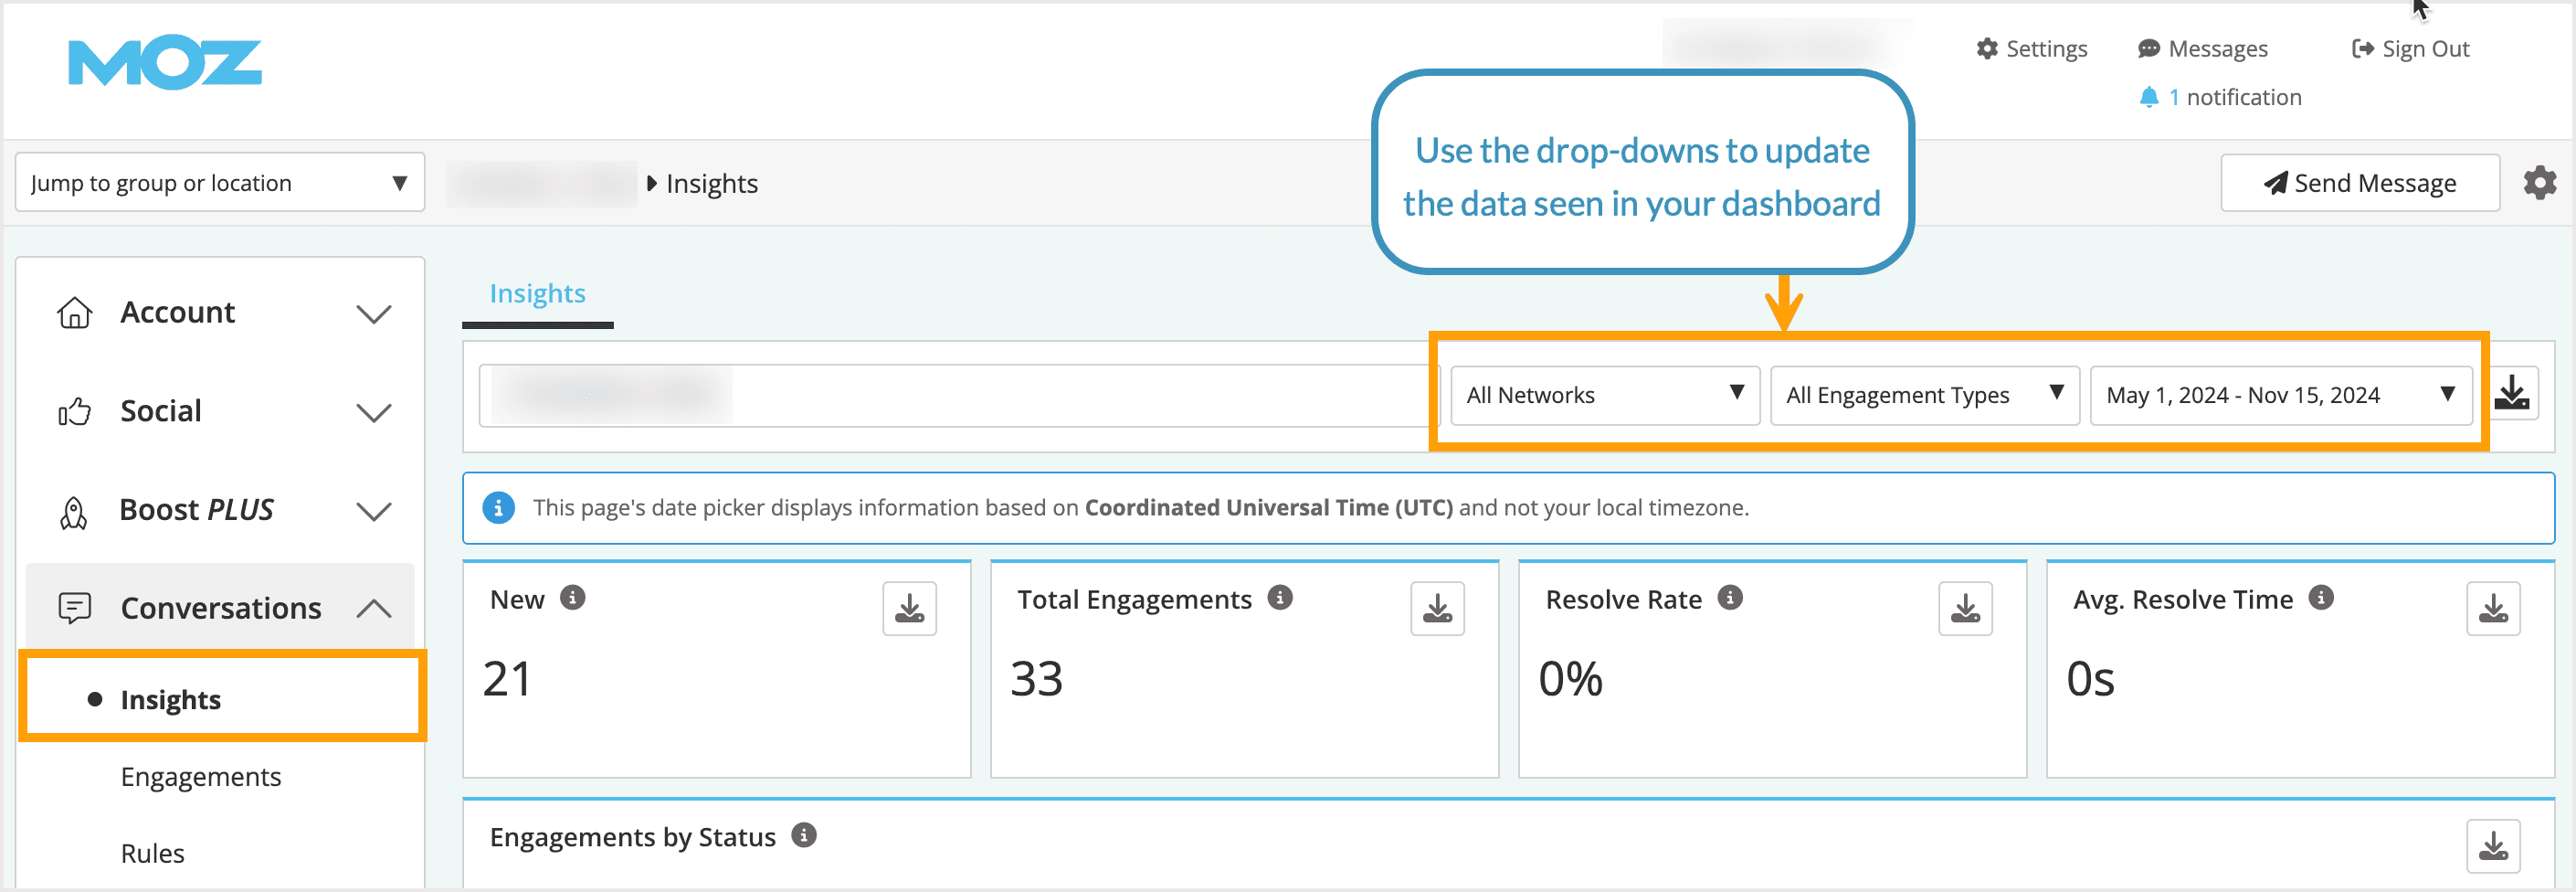Open the Jump to group or location selector
This screenshot has height=892, width=2576.
click(x=219, y=182)
